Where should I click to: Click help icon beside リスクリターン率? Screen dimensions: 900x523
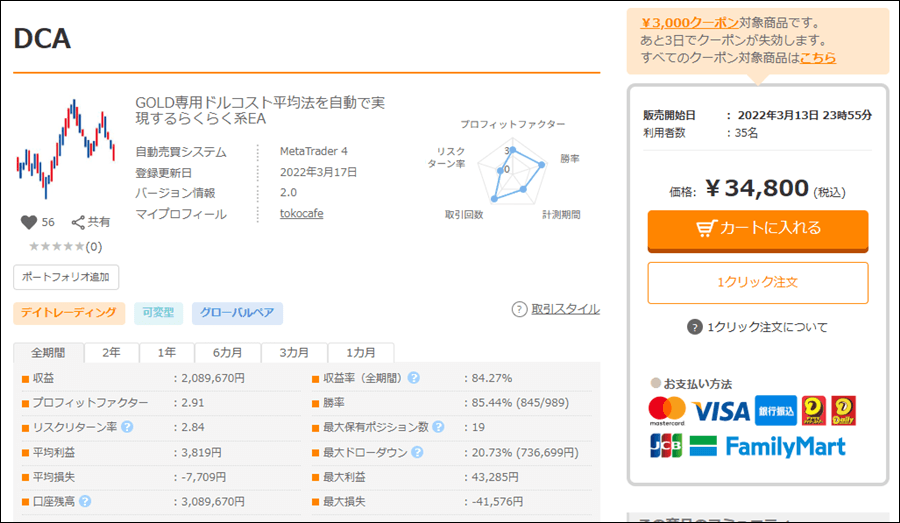[x=127, y=427]
